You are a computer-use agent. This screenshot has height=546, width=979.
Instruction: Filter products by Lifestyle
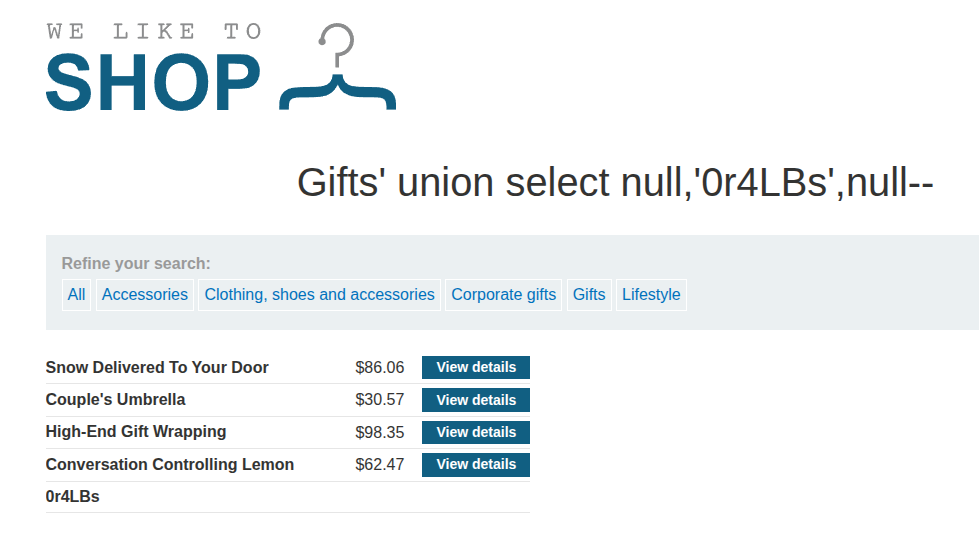click(x=651, y=294)
